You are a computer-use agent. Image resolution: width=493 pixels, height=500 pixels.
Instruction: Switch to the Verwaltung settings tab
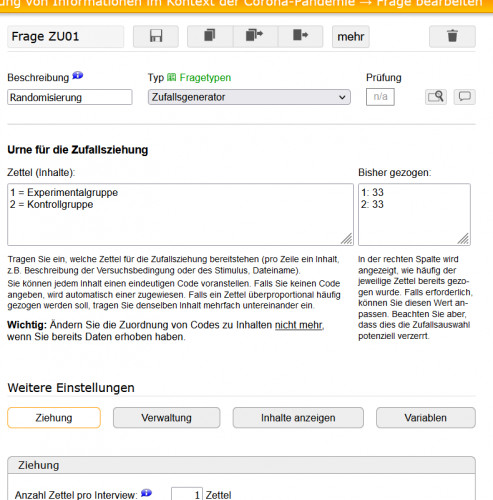[x=166, y=418]
